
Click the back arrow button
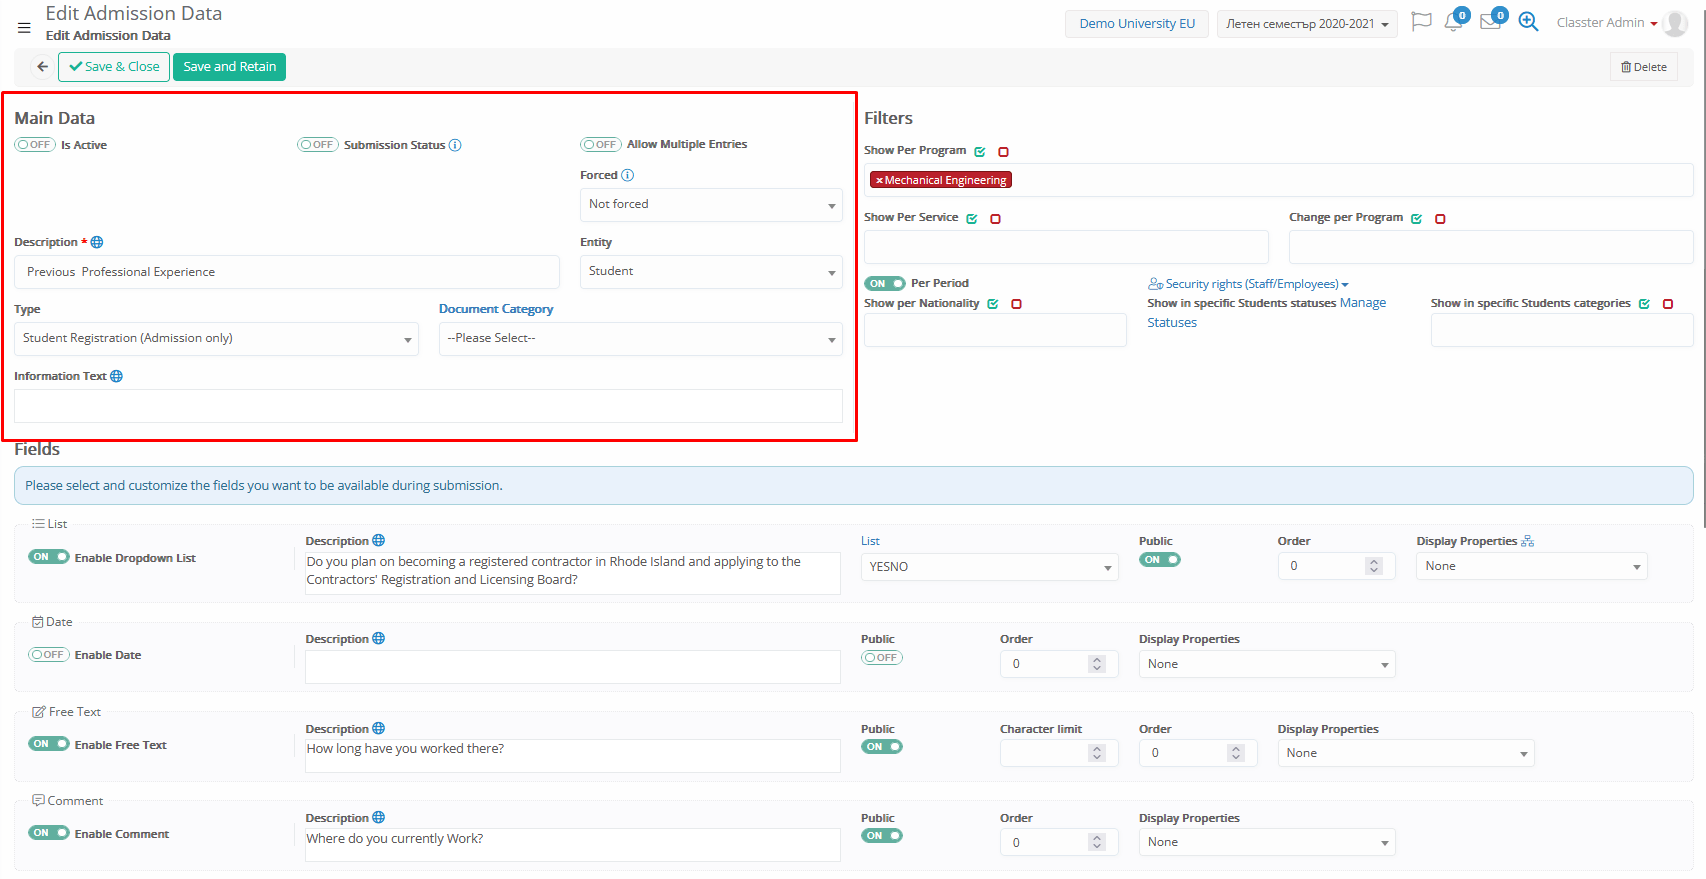[42, 67]
